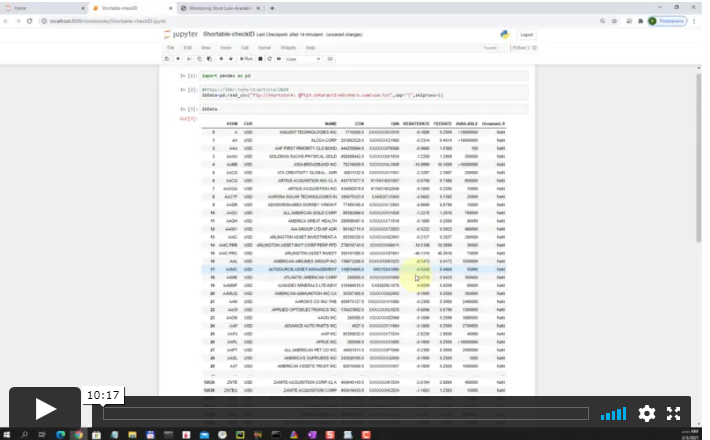710x440 pixels.
Task: Restart kernel and rerun notebook fast-forward icon
Action: pos(279,59)
